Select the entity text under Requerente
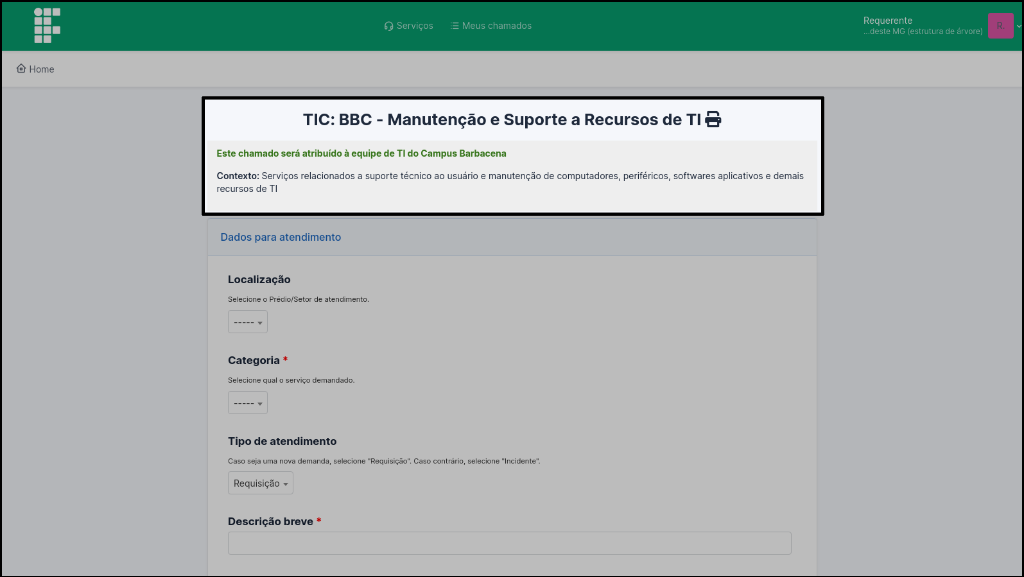Screen dimensions: 1024x577 (x=921, y=32)
